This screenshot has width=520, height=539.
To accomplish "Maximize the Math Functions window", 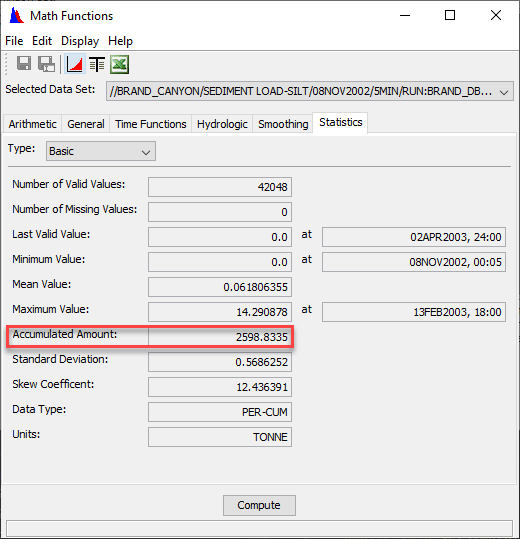I will click(x=450, y=15).
